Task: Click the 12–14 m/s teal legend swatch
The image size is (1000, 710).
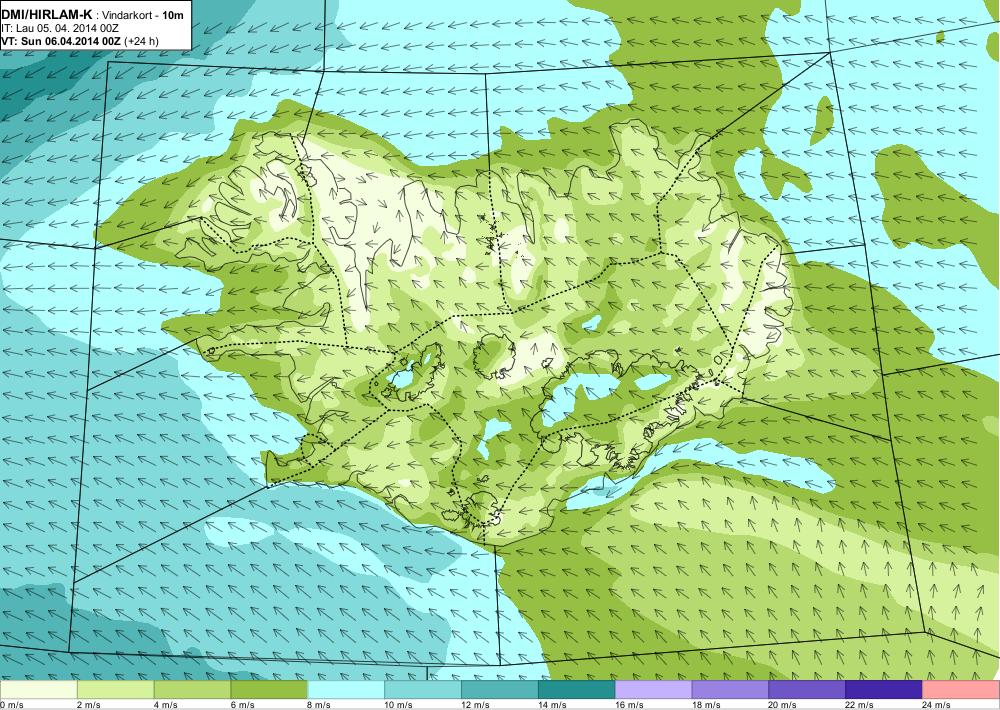Action: [500, 690]
